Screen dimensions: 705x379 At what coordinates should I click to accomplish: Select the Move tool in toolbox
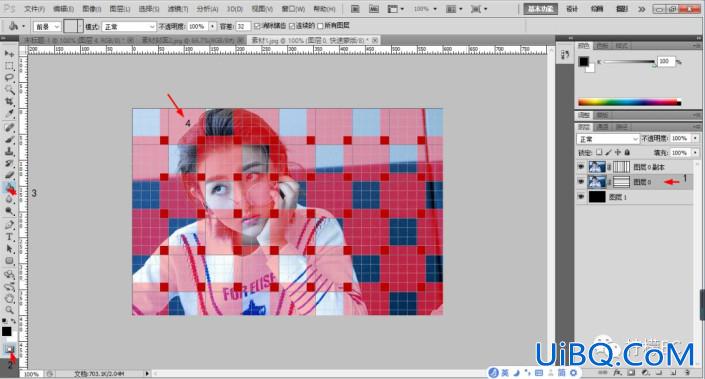[x=9, y=54]
